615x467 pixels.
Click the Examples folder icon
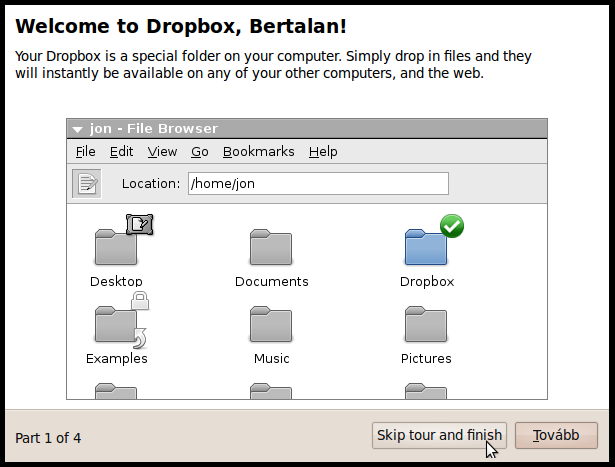(116, 324)
